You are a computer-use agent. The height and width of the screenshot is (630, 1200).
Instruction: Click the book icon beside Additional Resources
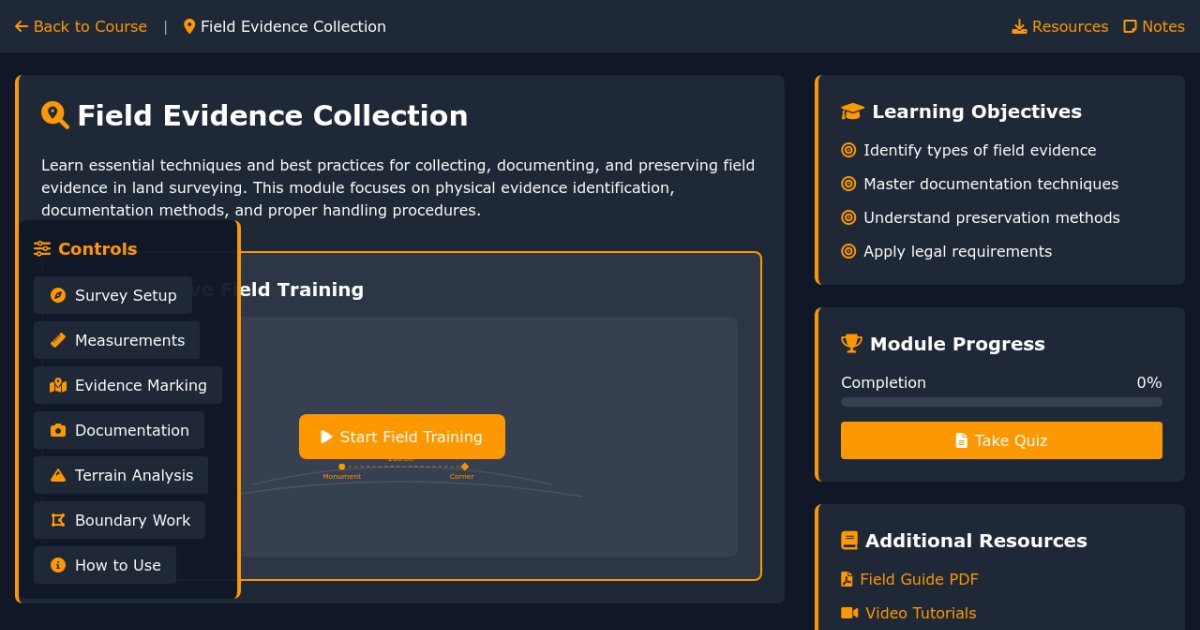point(849,540)
